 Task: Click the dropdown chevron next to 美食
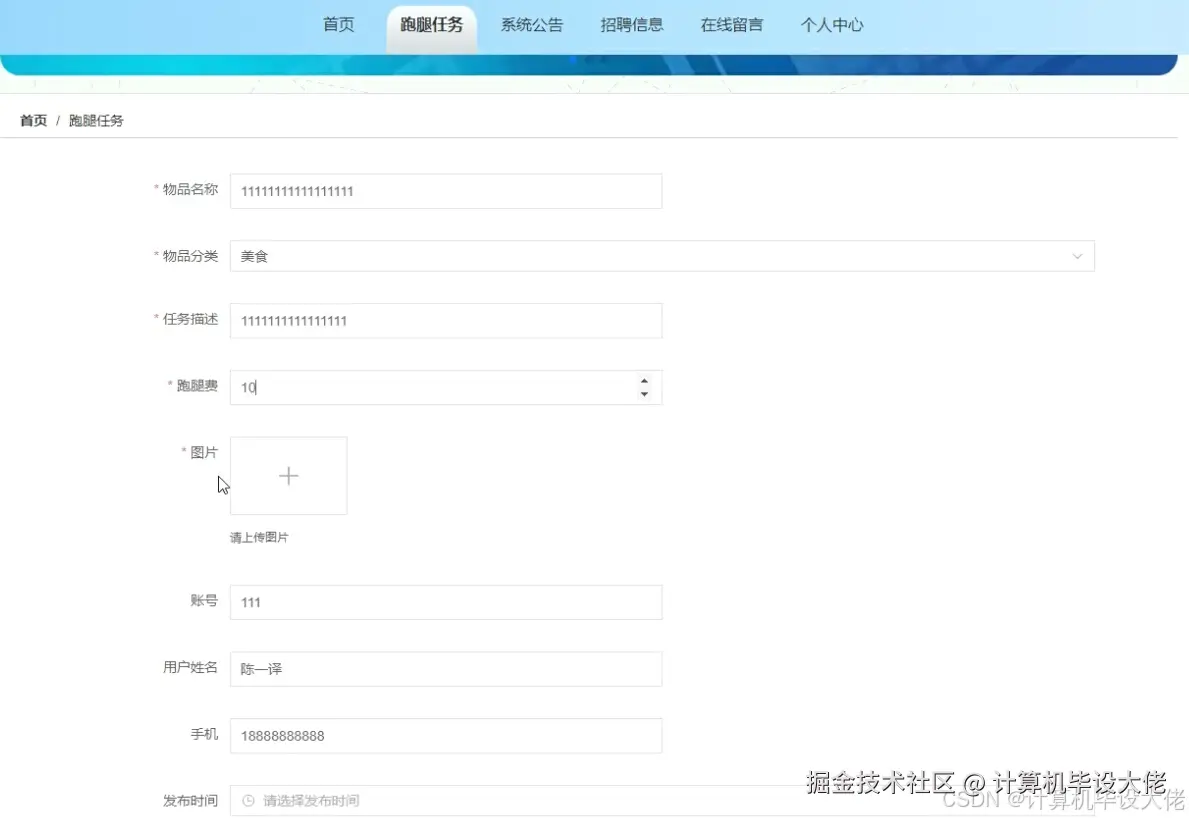(1077, 256)
